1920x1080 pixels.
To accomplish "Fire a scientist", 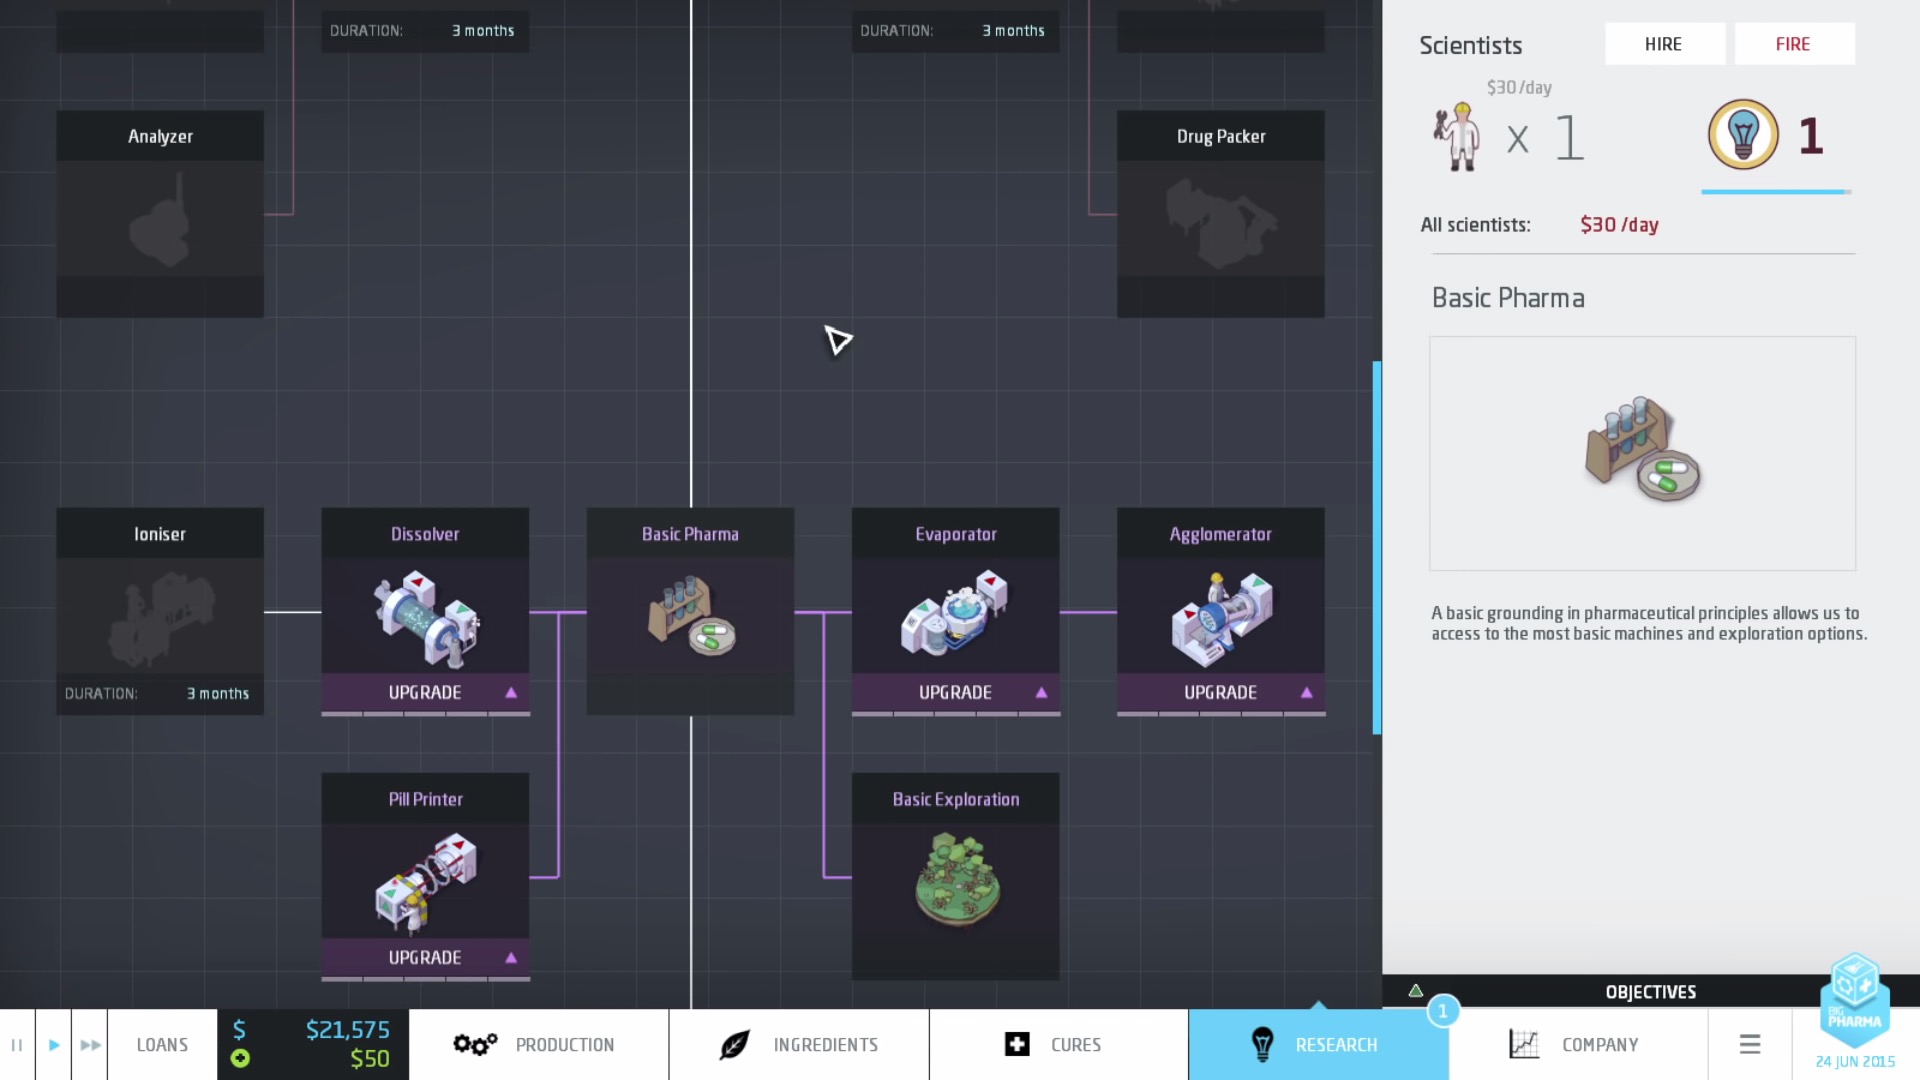I will tap(1793, 44).
